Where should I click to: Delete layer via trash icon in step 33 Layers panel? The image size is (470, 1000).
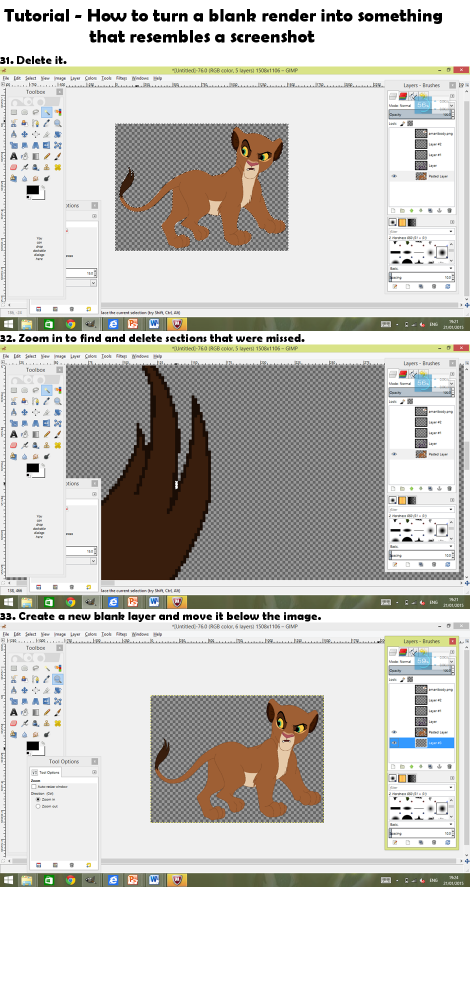[450, 766]
